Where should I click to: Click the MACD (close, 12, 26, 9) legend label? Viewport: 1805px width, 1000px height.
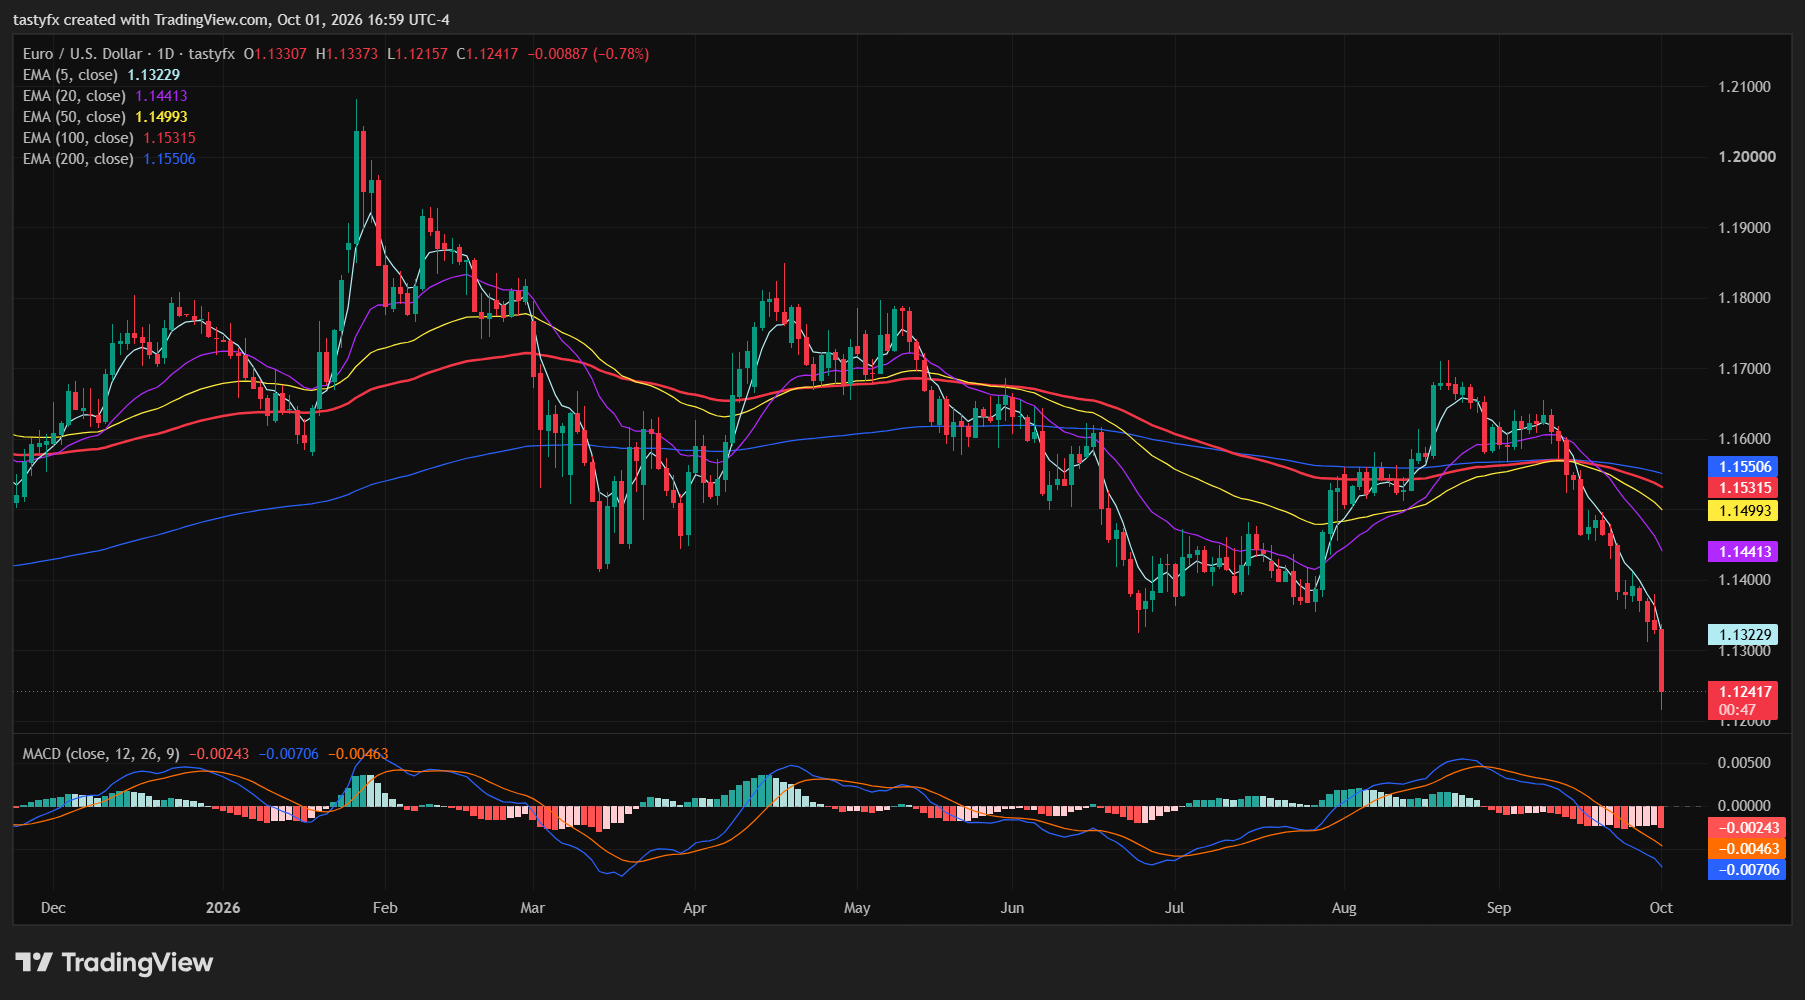click(101, 754)
